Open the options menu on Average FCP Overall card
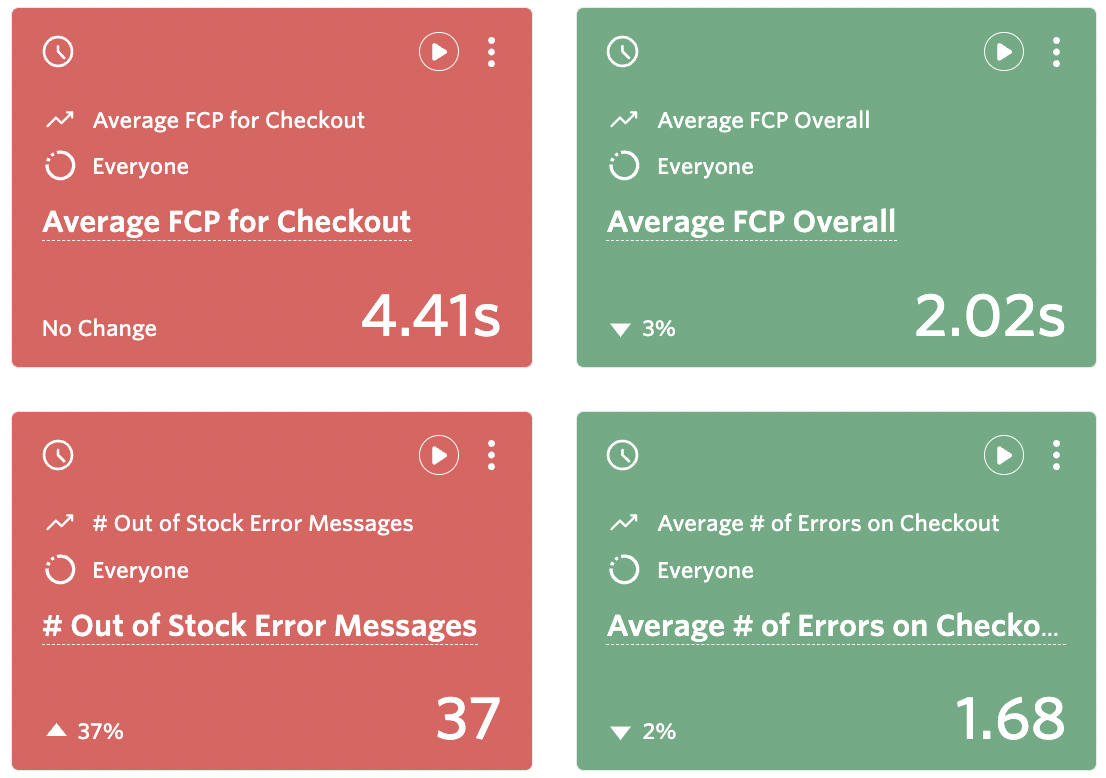Viewport: 1106px width, 778px height. click(x=1057, y=52)
